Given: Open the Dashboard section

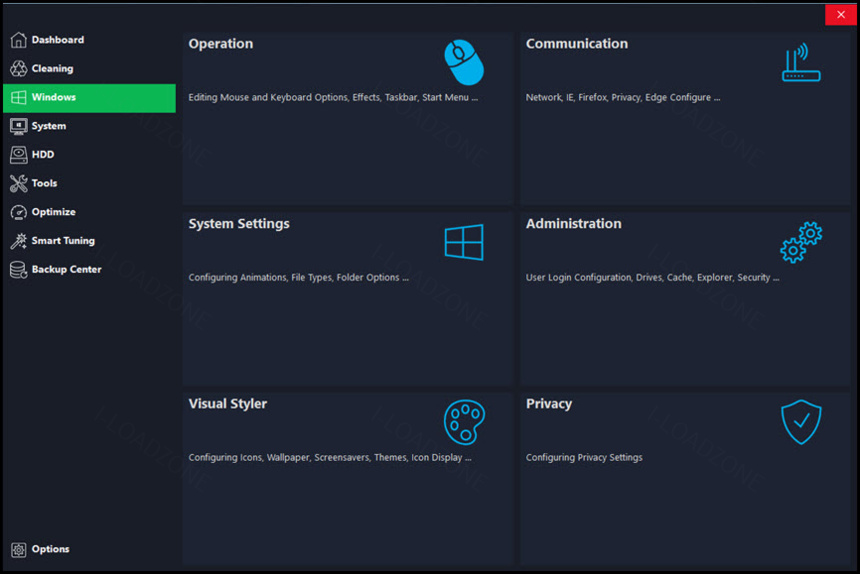Looking at the screenshot, I should [x=58, y=39].
